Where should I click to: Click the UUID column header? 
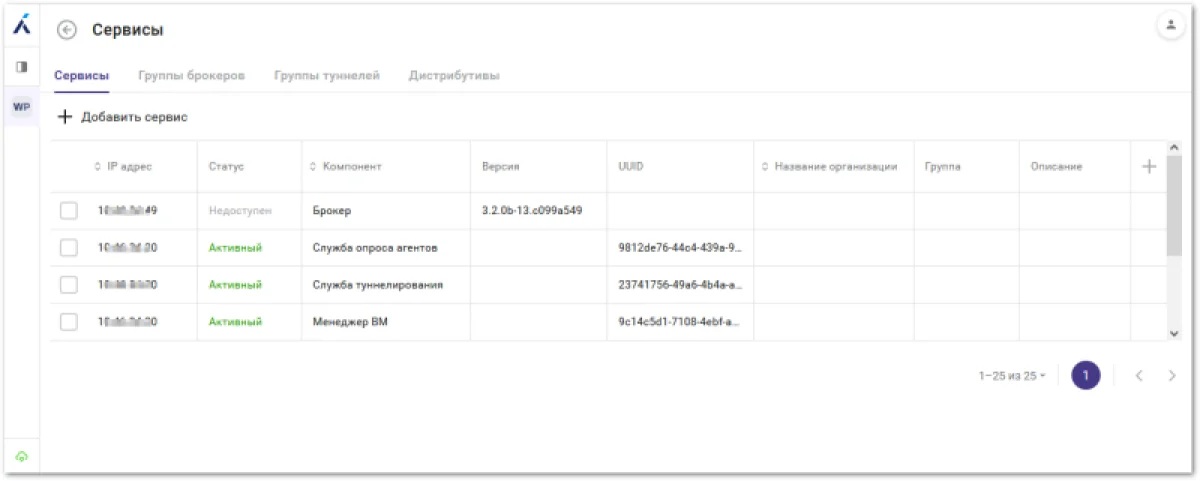pyautogui.click(x=630, y=166)
